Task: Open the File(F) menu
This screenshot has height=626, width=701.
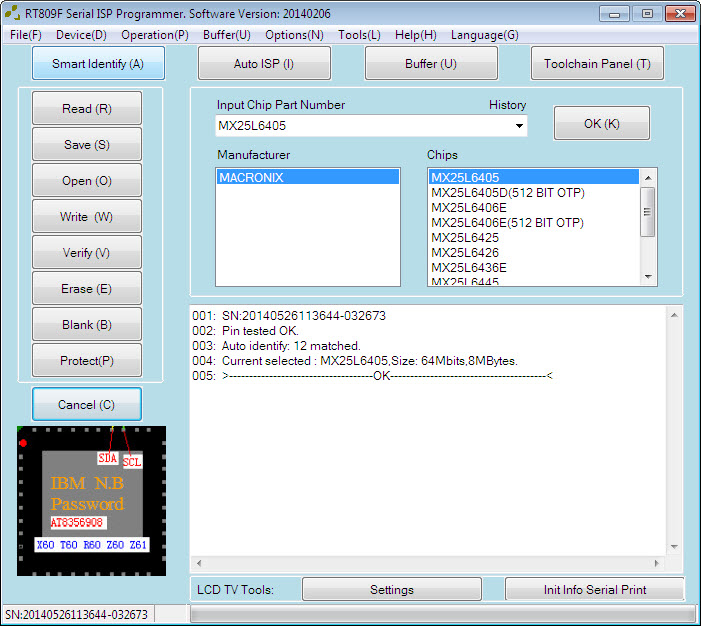Action: point(25,35)
